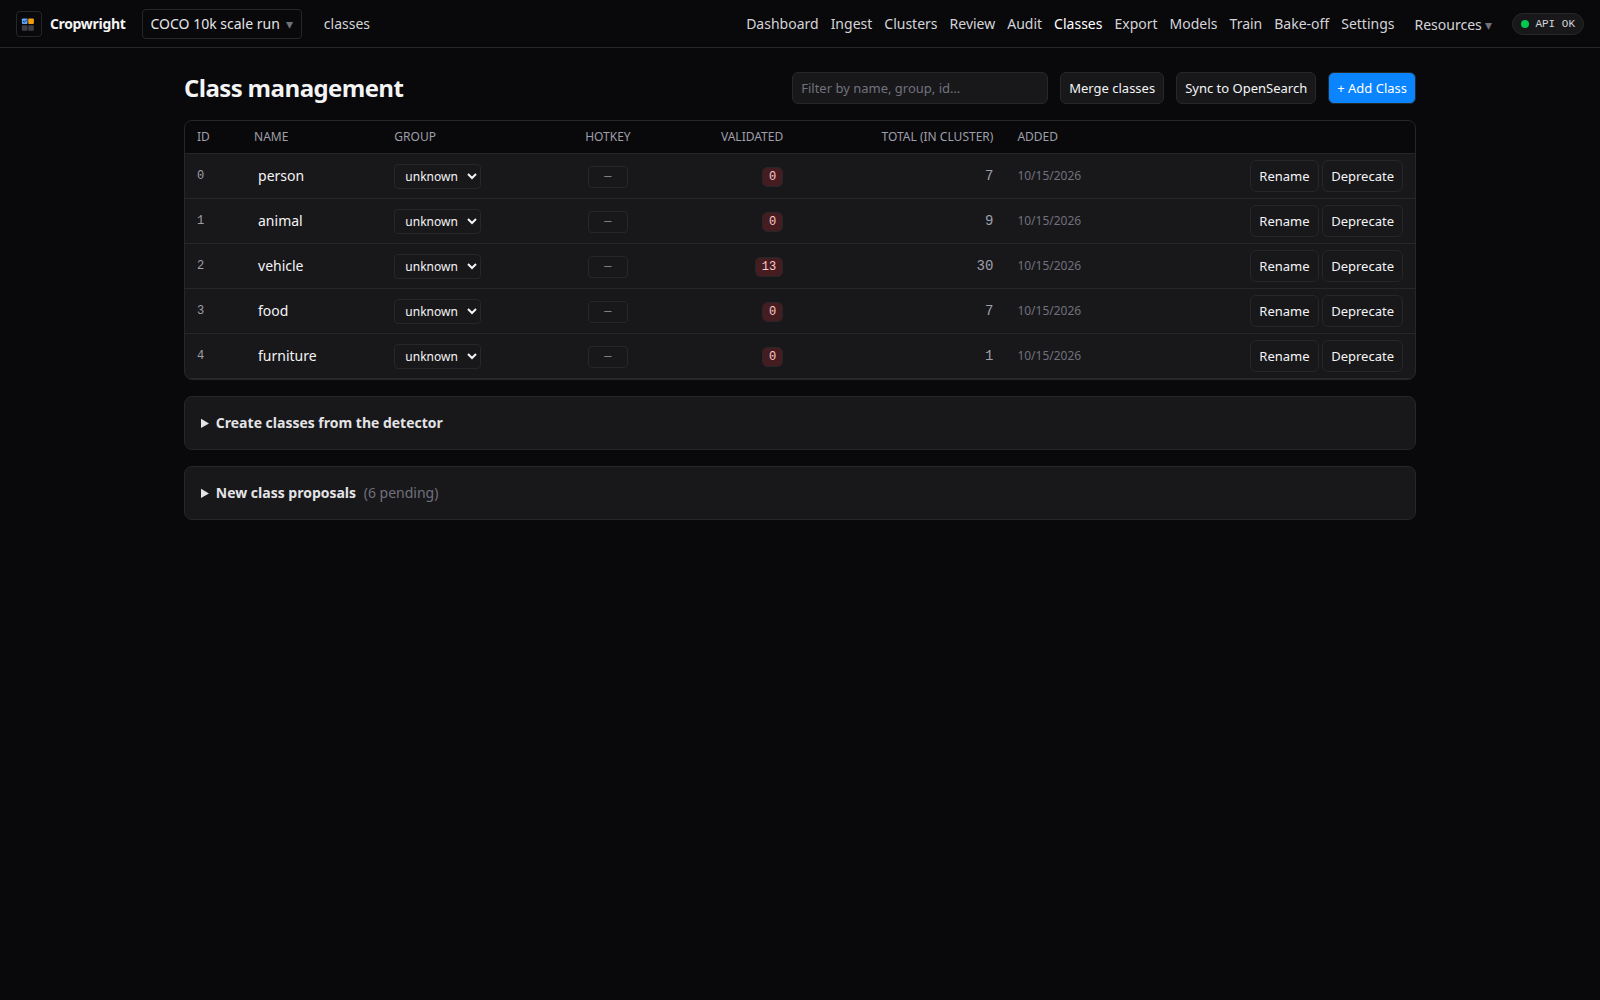This screenshot has height=1000, width=1600.
Task: Go to the Dashboard page
Action: (x=782, y=24)
